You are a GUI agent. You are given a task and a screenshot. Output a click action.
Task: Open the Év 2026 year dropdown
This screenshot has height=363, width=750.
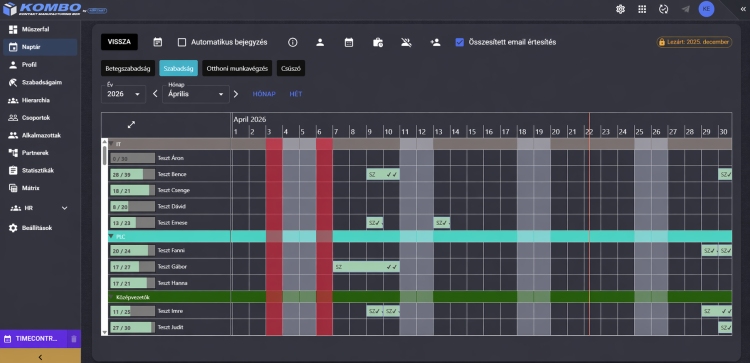click(123, 94)
